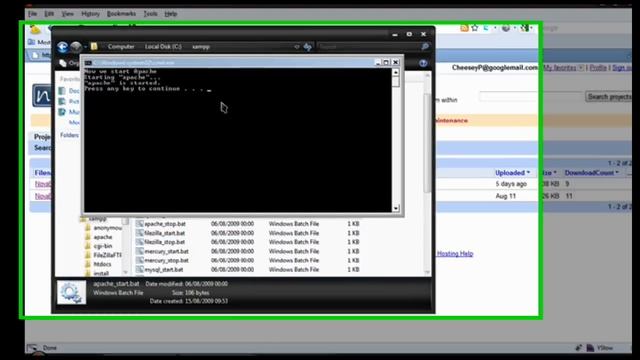This screenshot has height=360, width=640.
Task: Click the command prompt title bar icon
Action: tap(88, 62)
